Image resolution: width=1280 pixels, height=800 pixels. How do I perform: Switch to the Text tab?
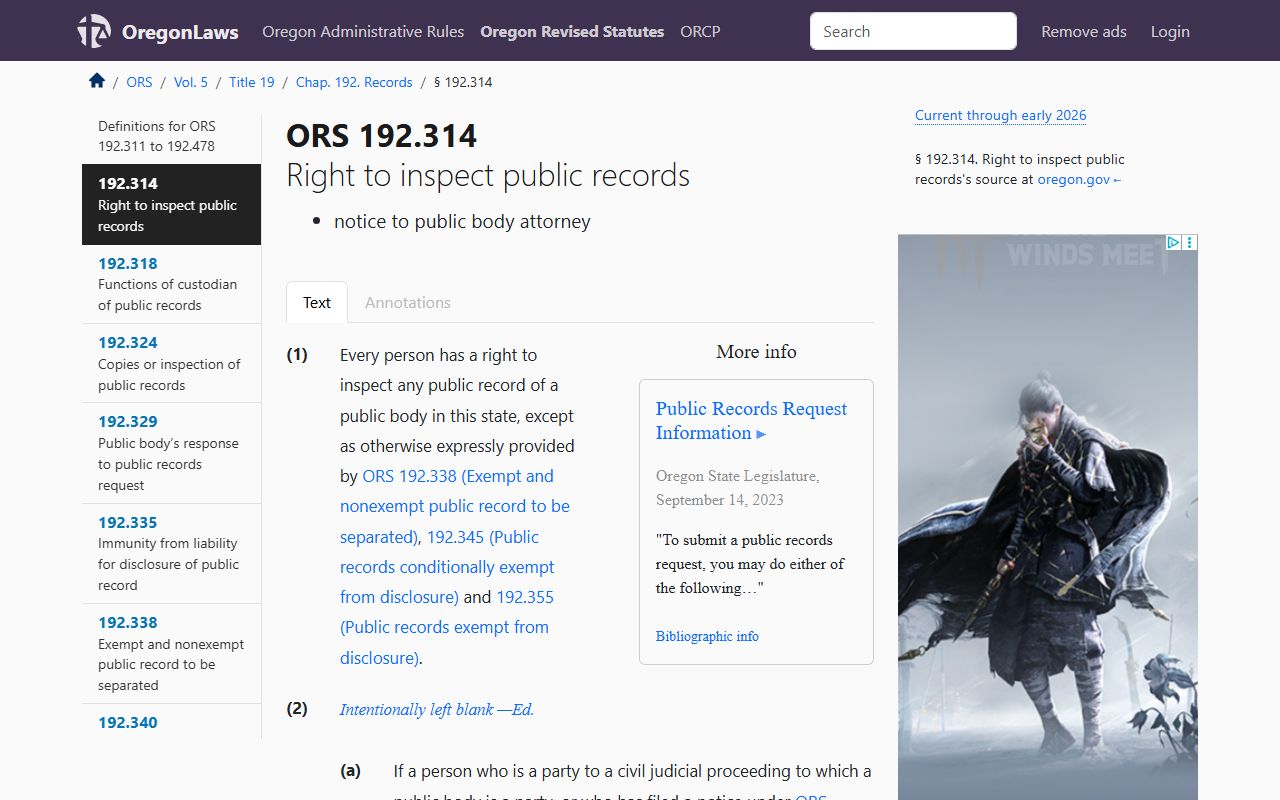tap(317, 302)
